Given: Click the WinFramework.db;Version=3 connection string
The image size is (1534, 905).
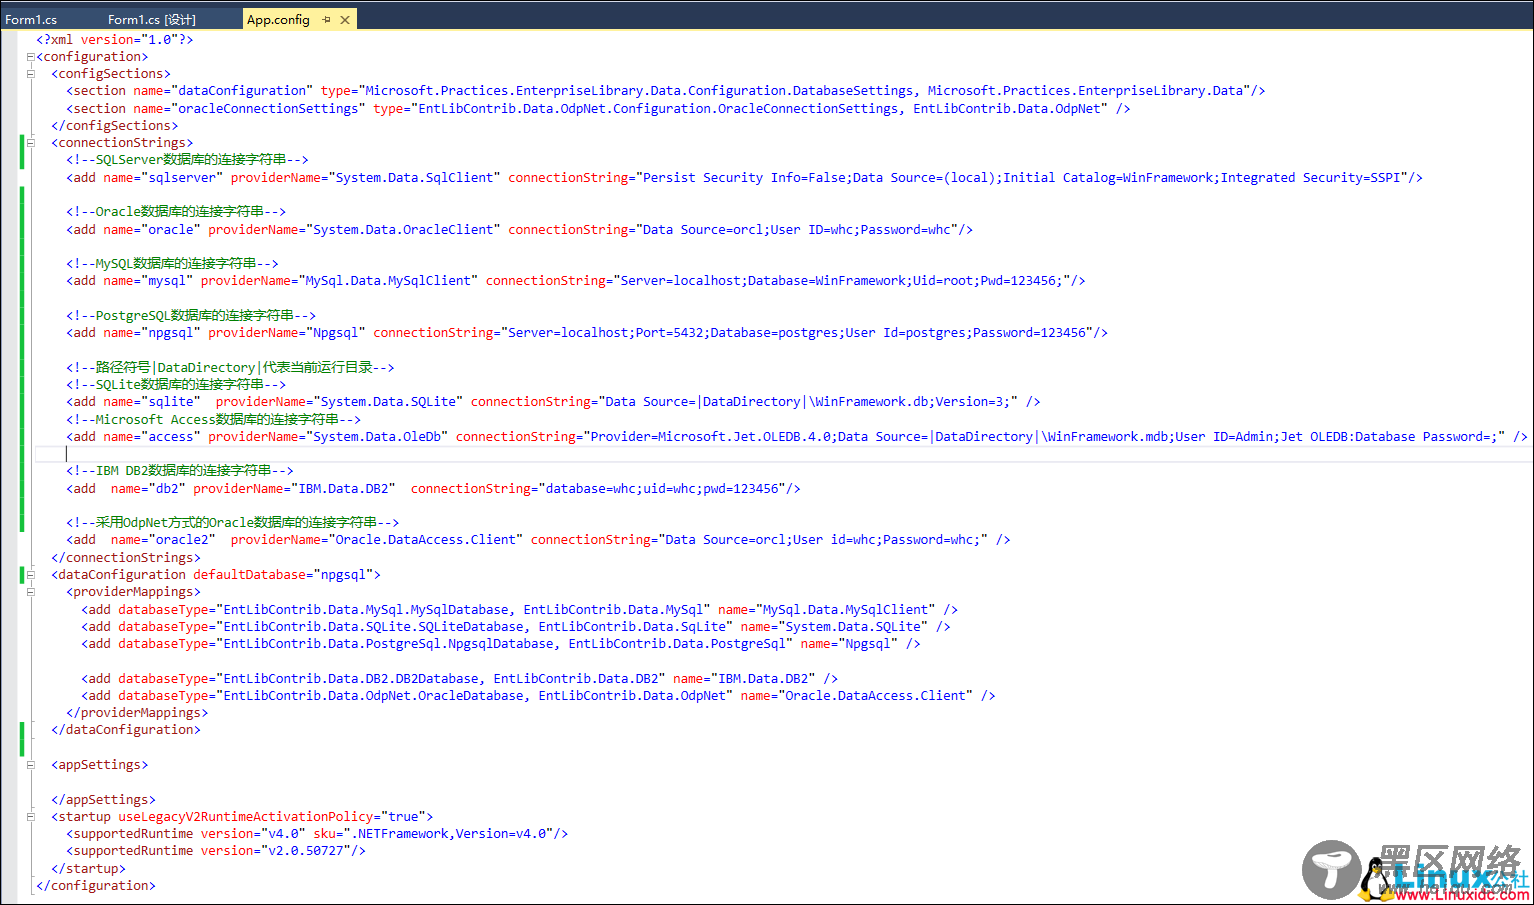Looking at the screenshot, I should coord(910,402).
